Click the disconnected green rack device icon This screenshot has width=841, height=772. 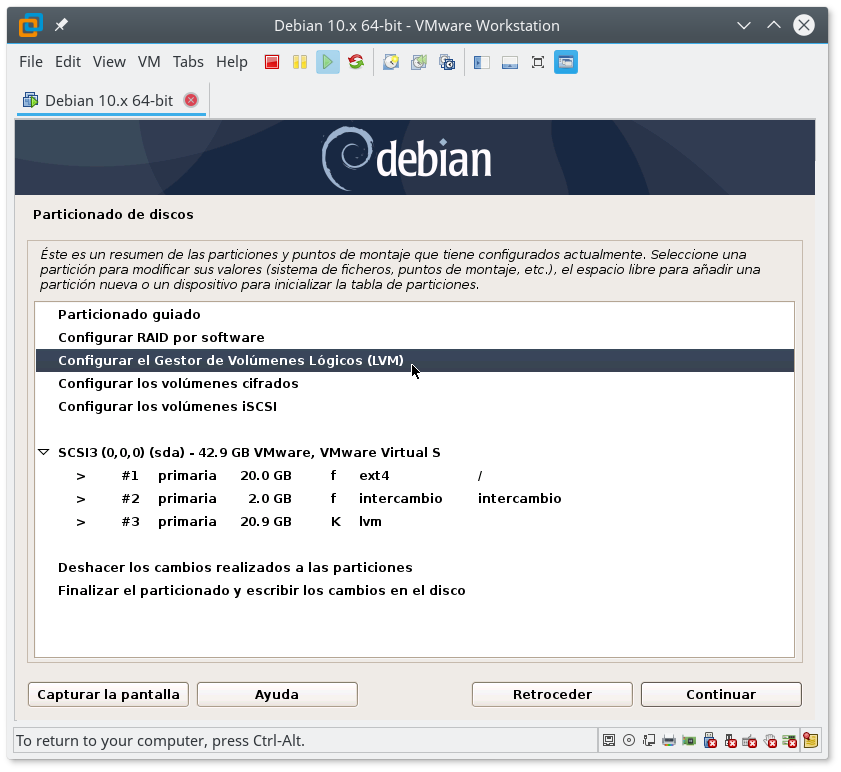tap(790, 741)
